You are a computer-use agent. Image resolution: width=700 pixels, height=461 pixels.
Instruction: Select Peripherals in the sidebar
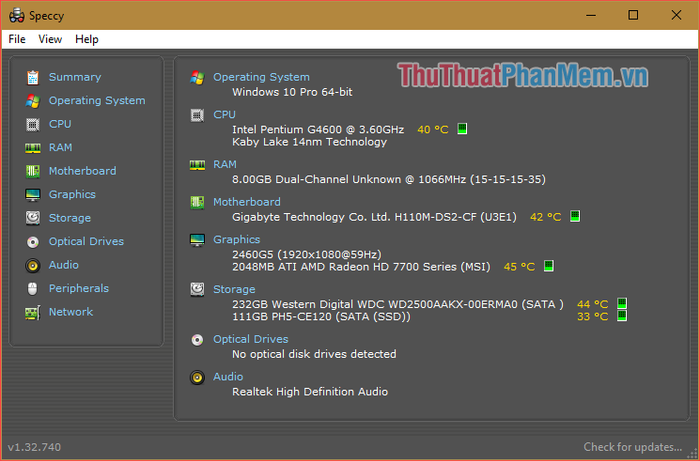(x=79, y=289)
